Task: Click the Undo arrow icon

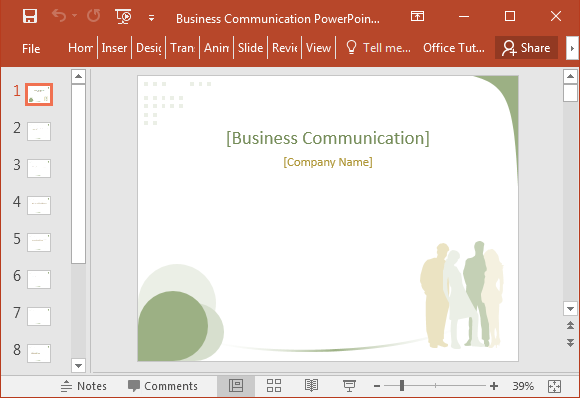Action: 59,16
